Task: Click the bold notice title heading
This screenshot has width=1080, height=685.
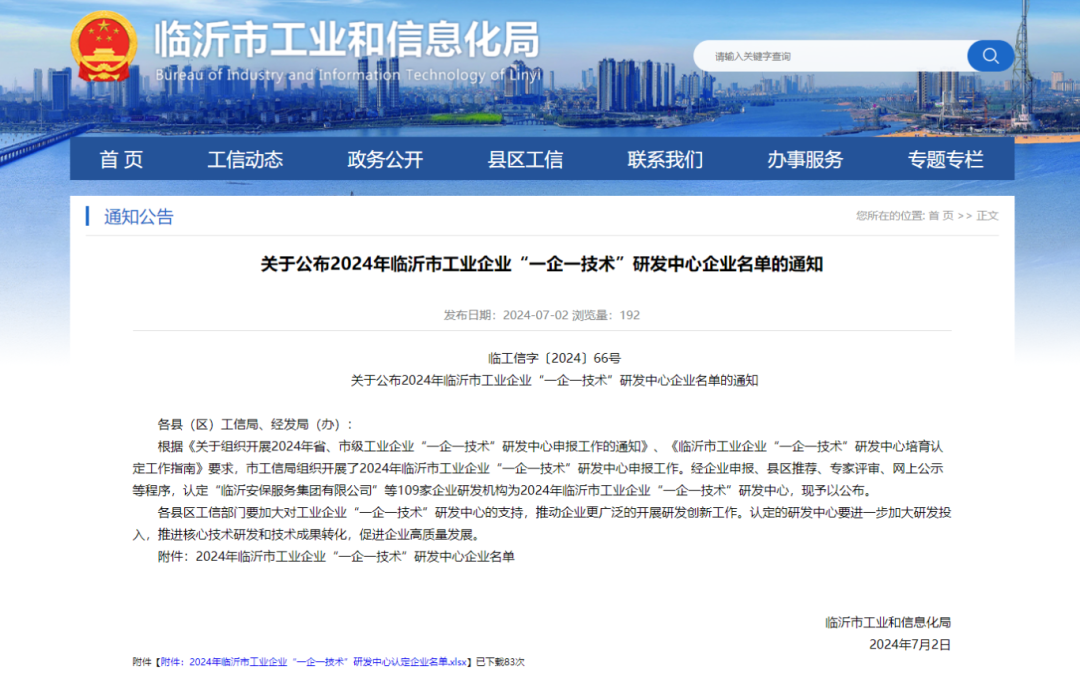Action: tap(541, 264)
